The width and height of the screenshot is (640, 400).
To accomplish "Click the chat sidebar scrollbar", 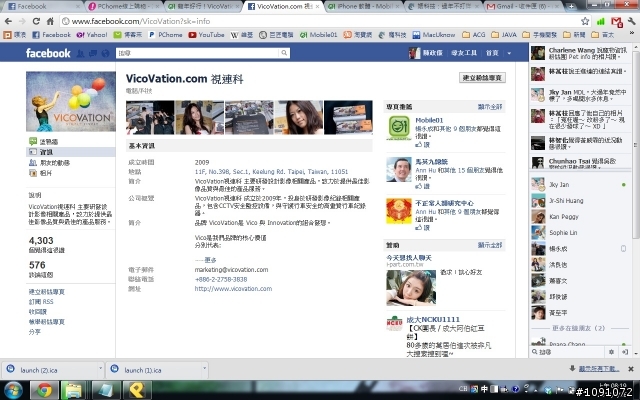I will coord(636,145).
